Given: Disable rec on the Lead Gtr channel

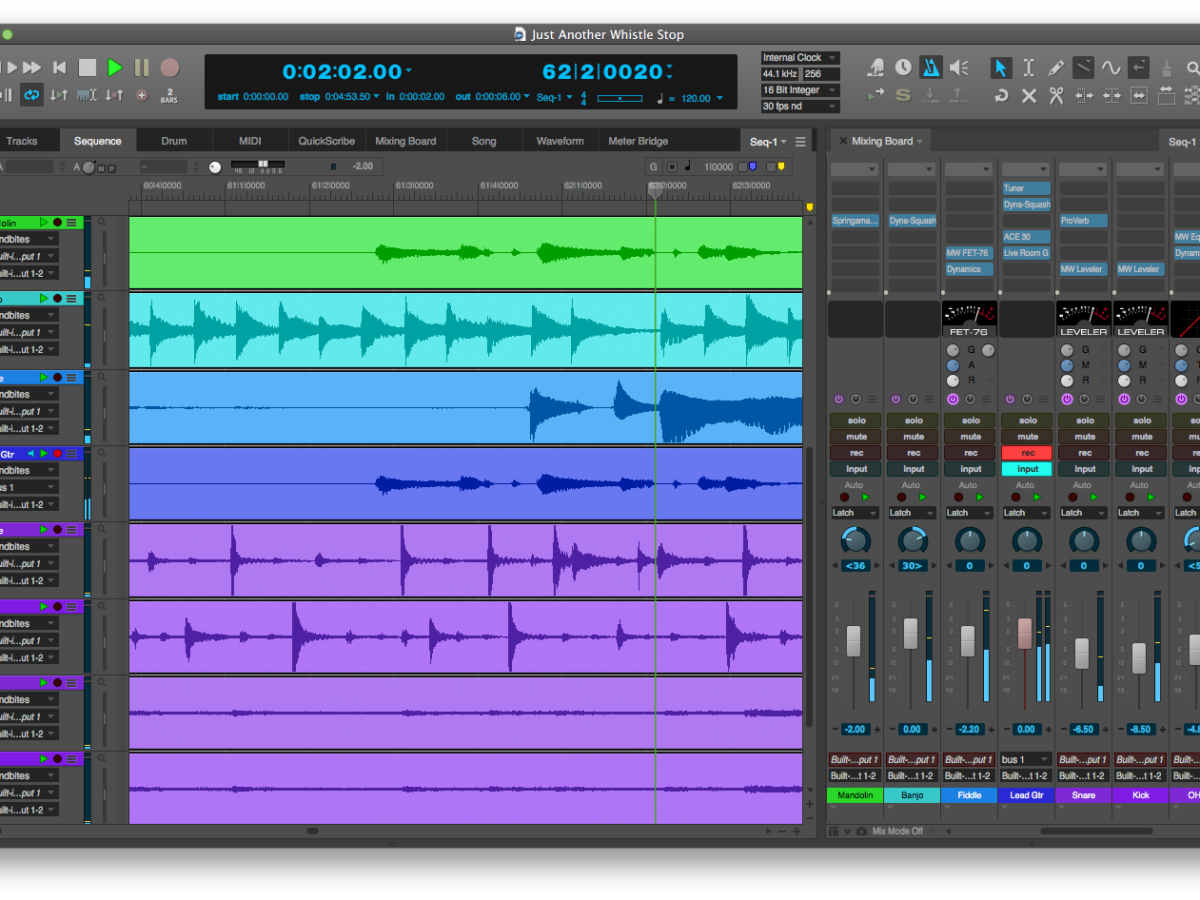Looking at the screenshot, I should coord(1027,453).
